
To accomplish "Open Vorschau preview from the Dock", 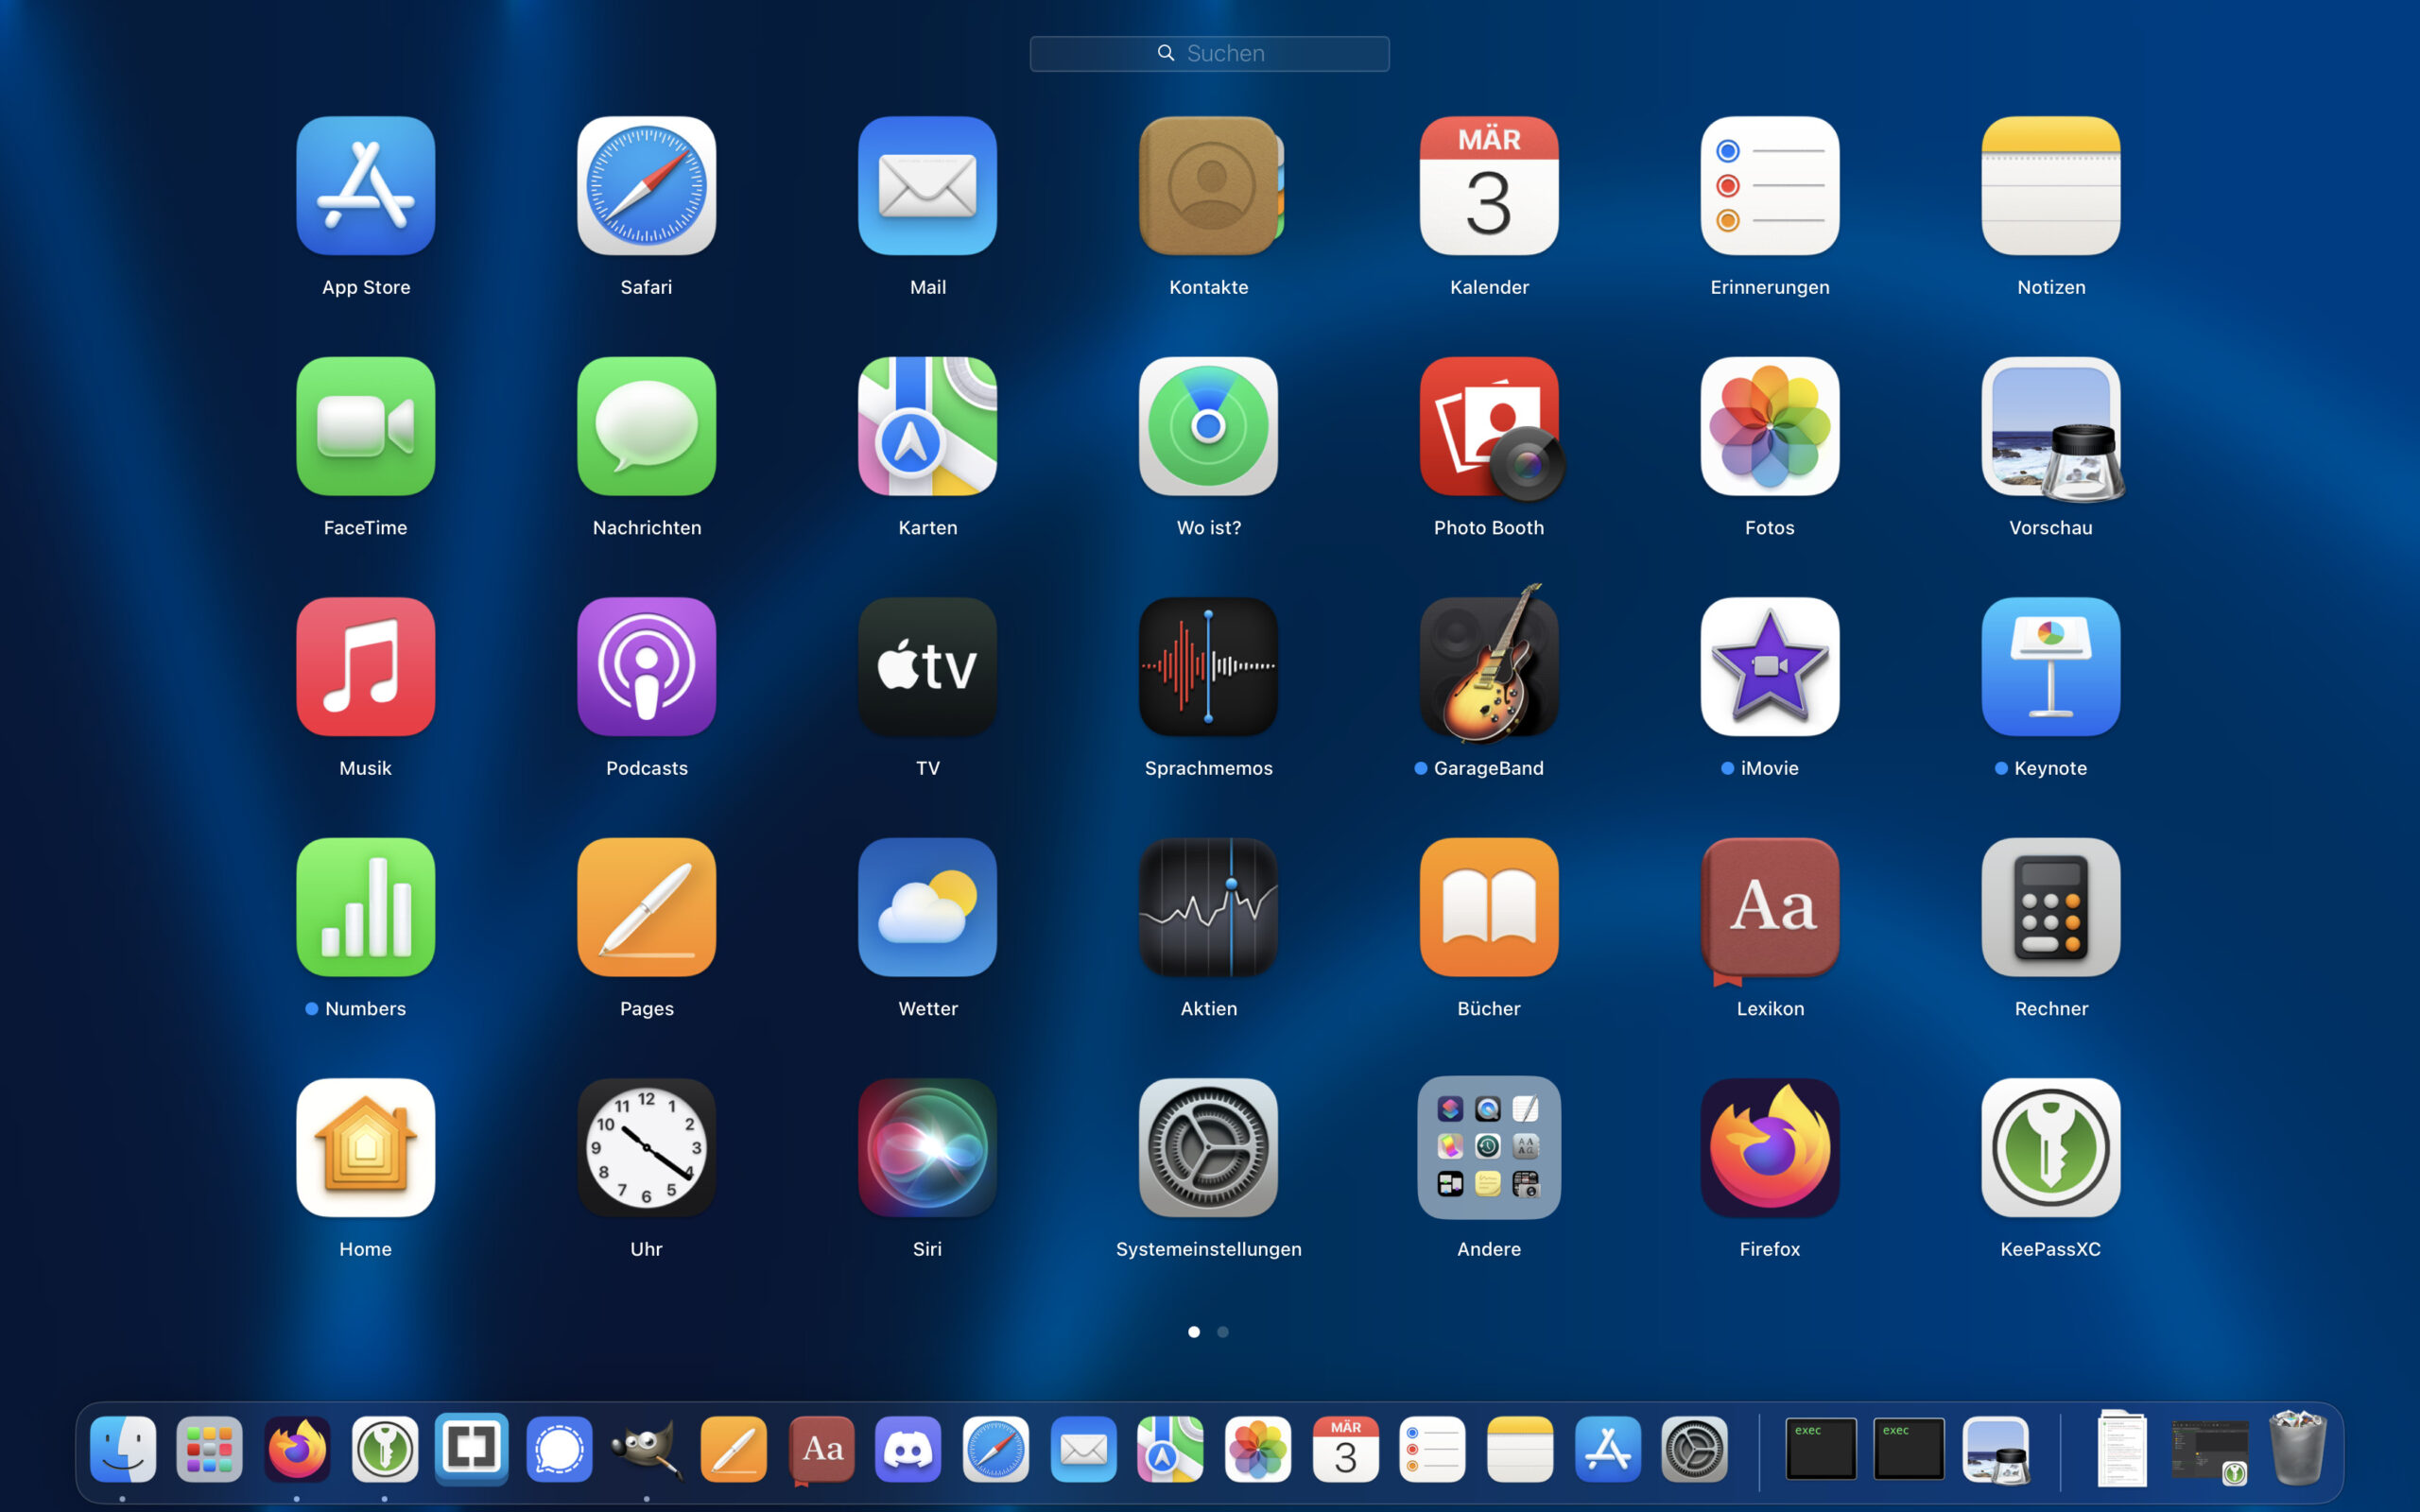I will [1996, 1449].
